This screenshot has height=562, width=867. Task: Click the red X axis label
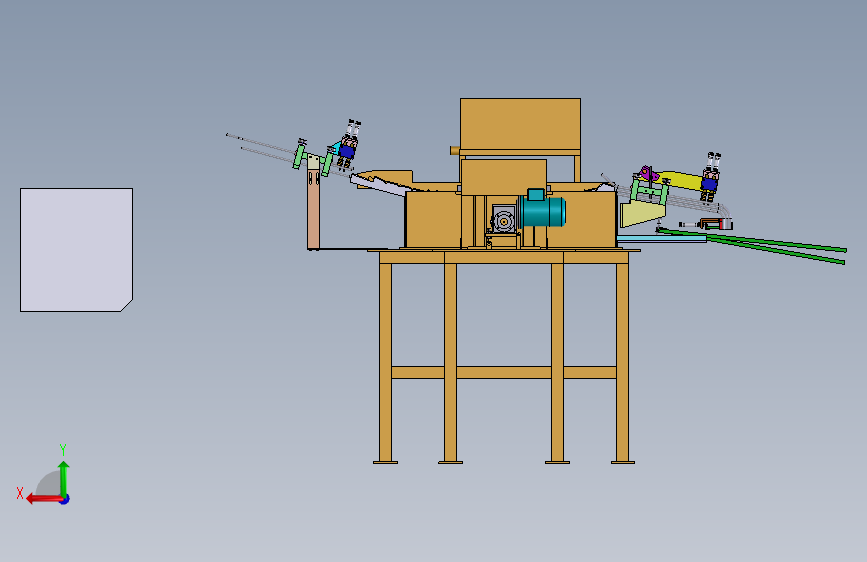pos(20,493)
